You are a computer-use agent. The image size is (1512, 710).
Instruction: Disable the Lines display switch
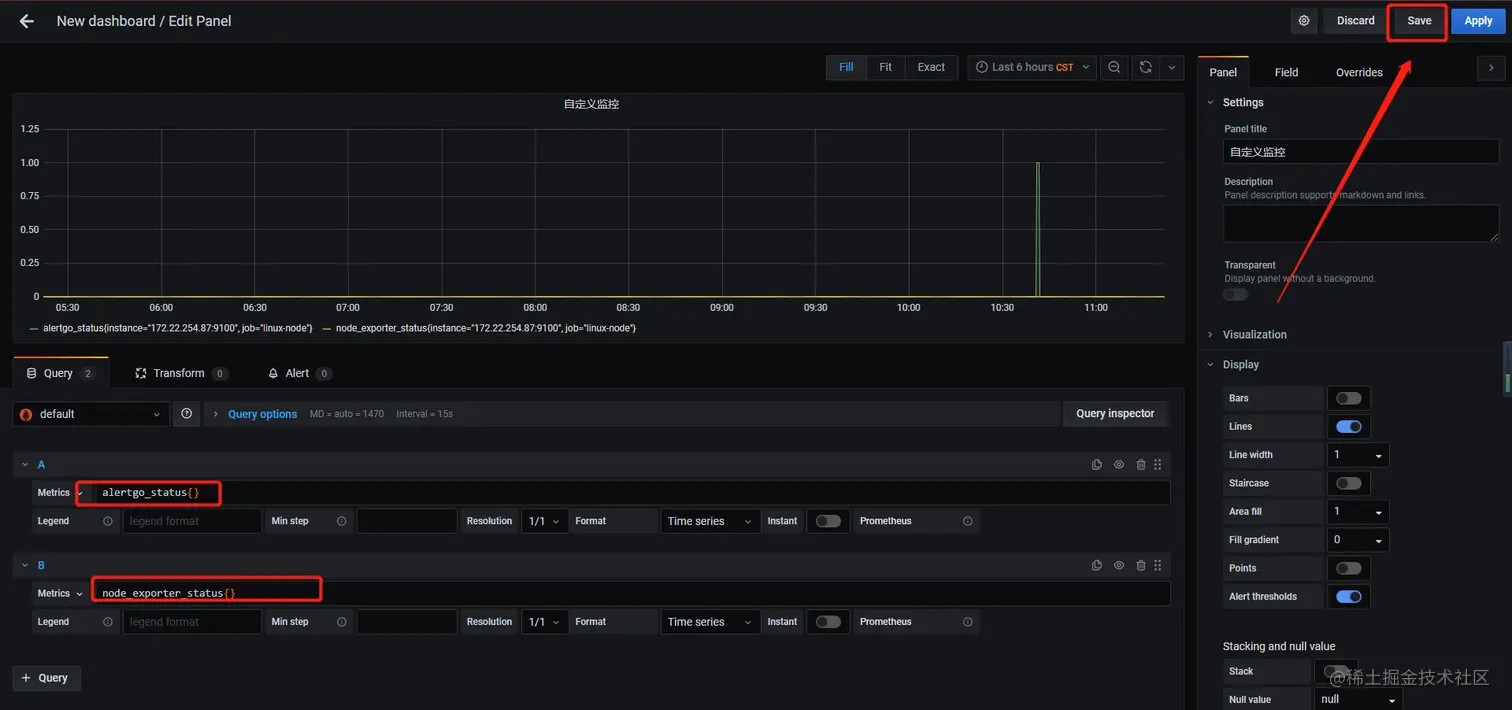point(1349,426)
